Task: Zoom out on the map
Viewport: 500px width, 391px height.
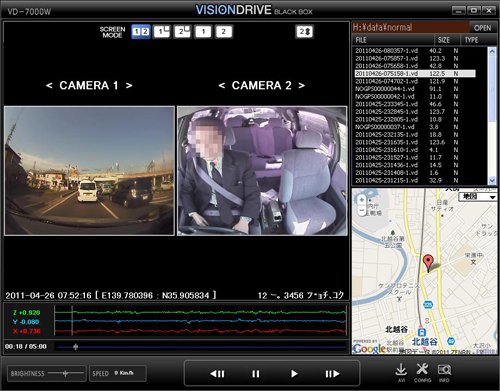Action: coord(362,210)
